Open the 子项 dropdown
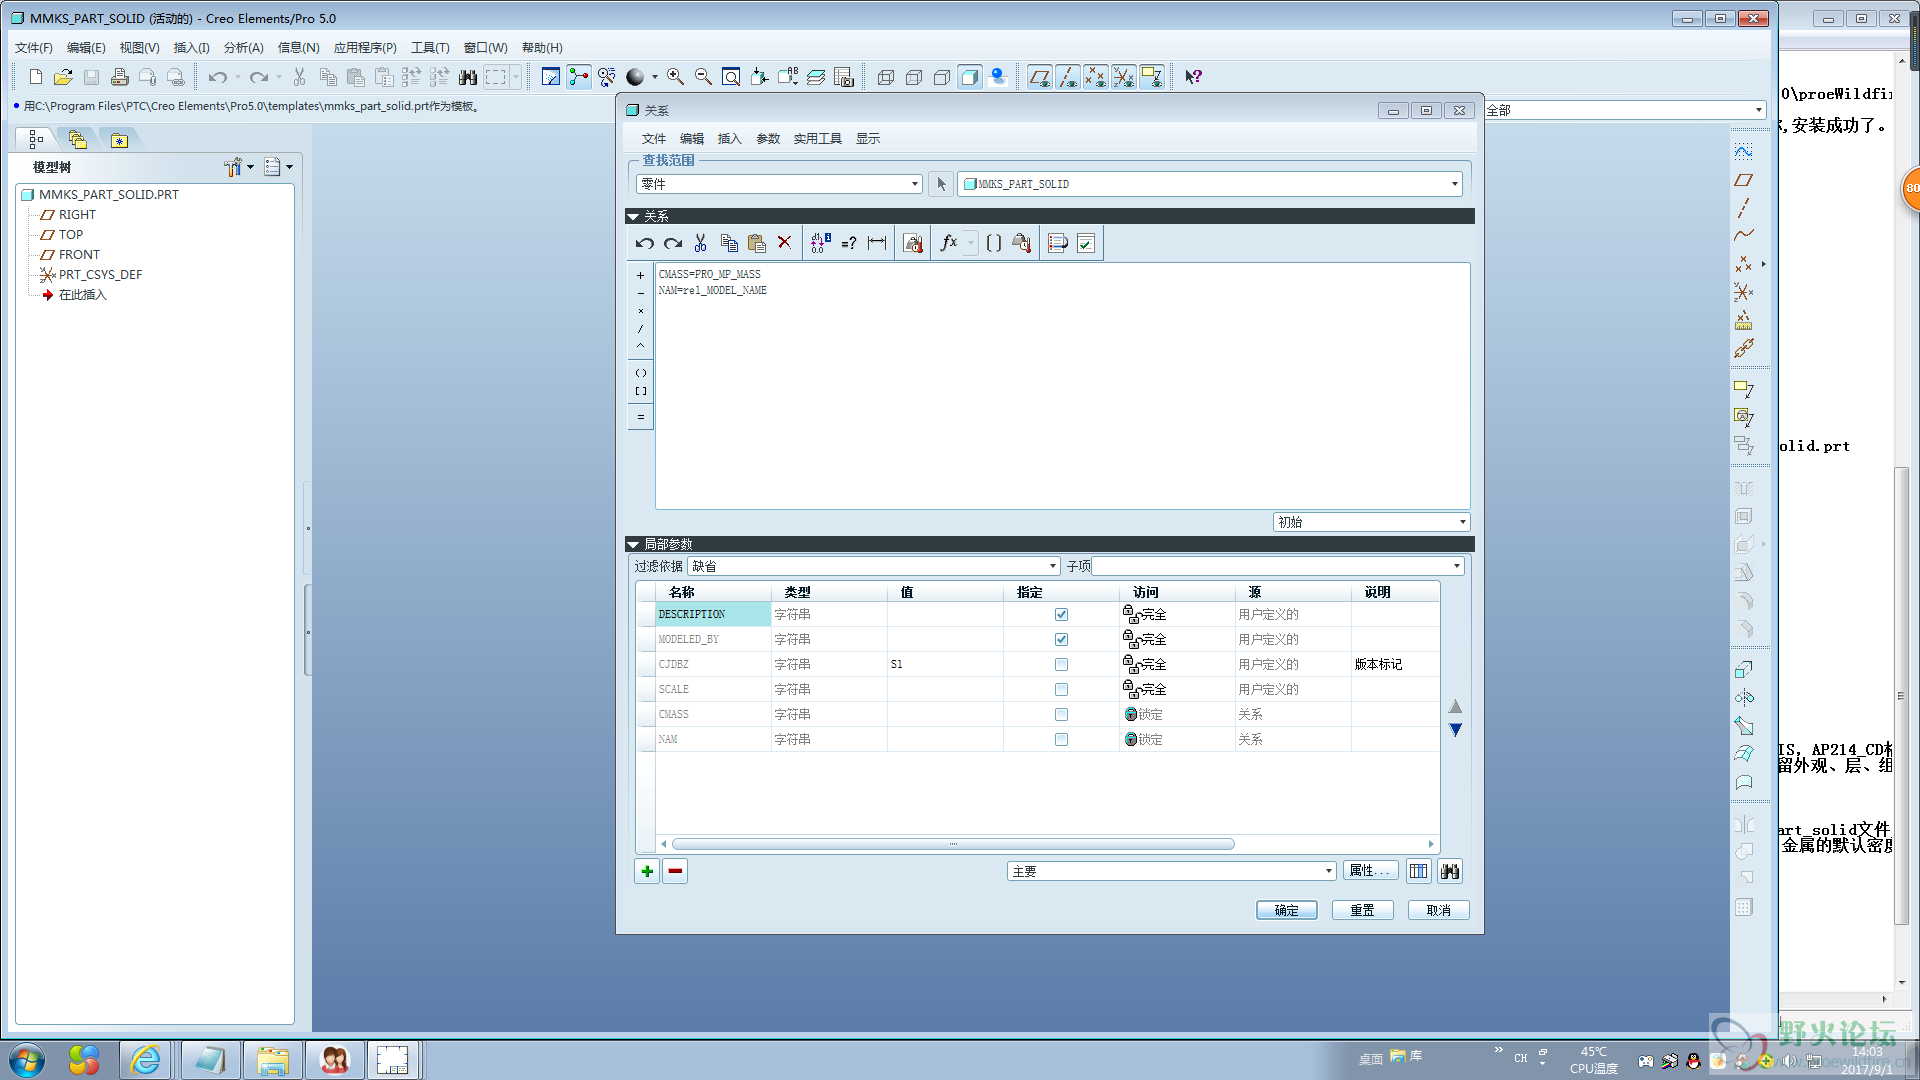The image size is (1920, 1080). coord(1278,566)
